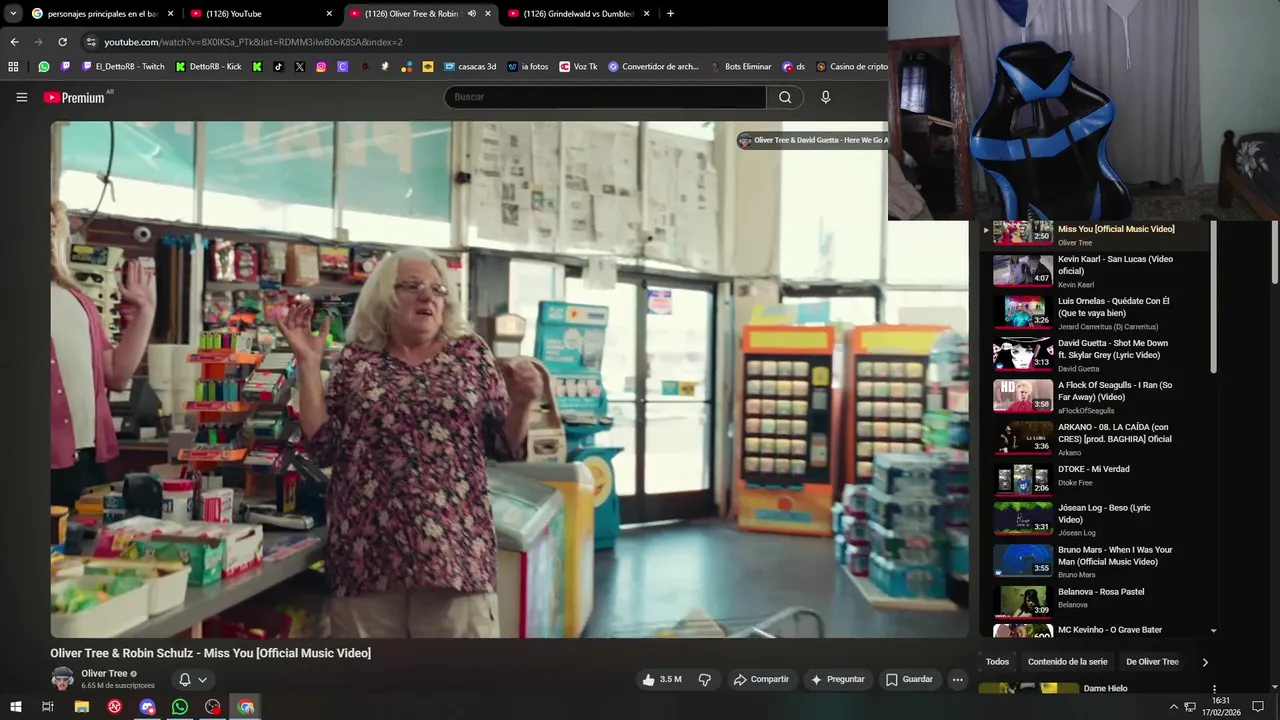Click the Preguntar button
Image resolution: width=1280 pixels, height=720 pixels.
[837, 679]
